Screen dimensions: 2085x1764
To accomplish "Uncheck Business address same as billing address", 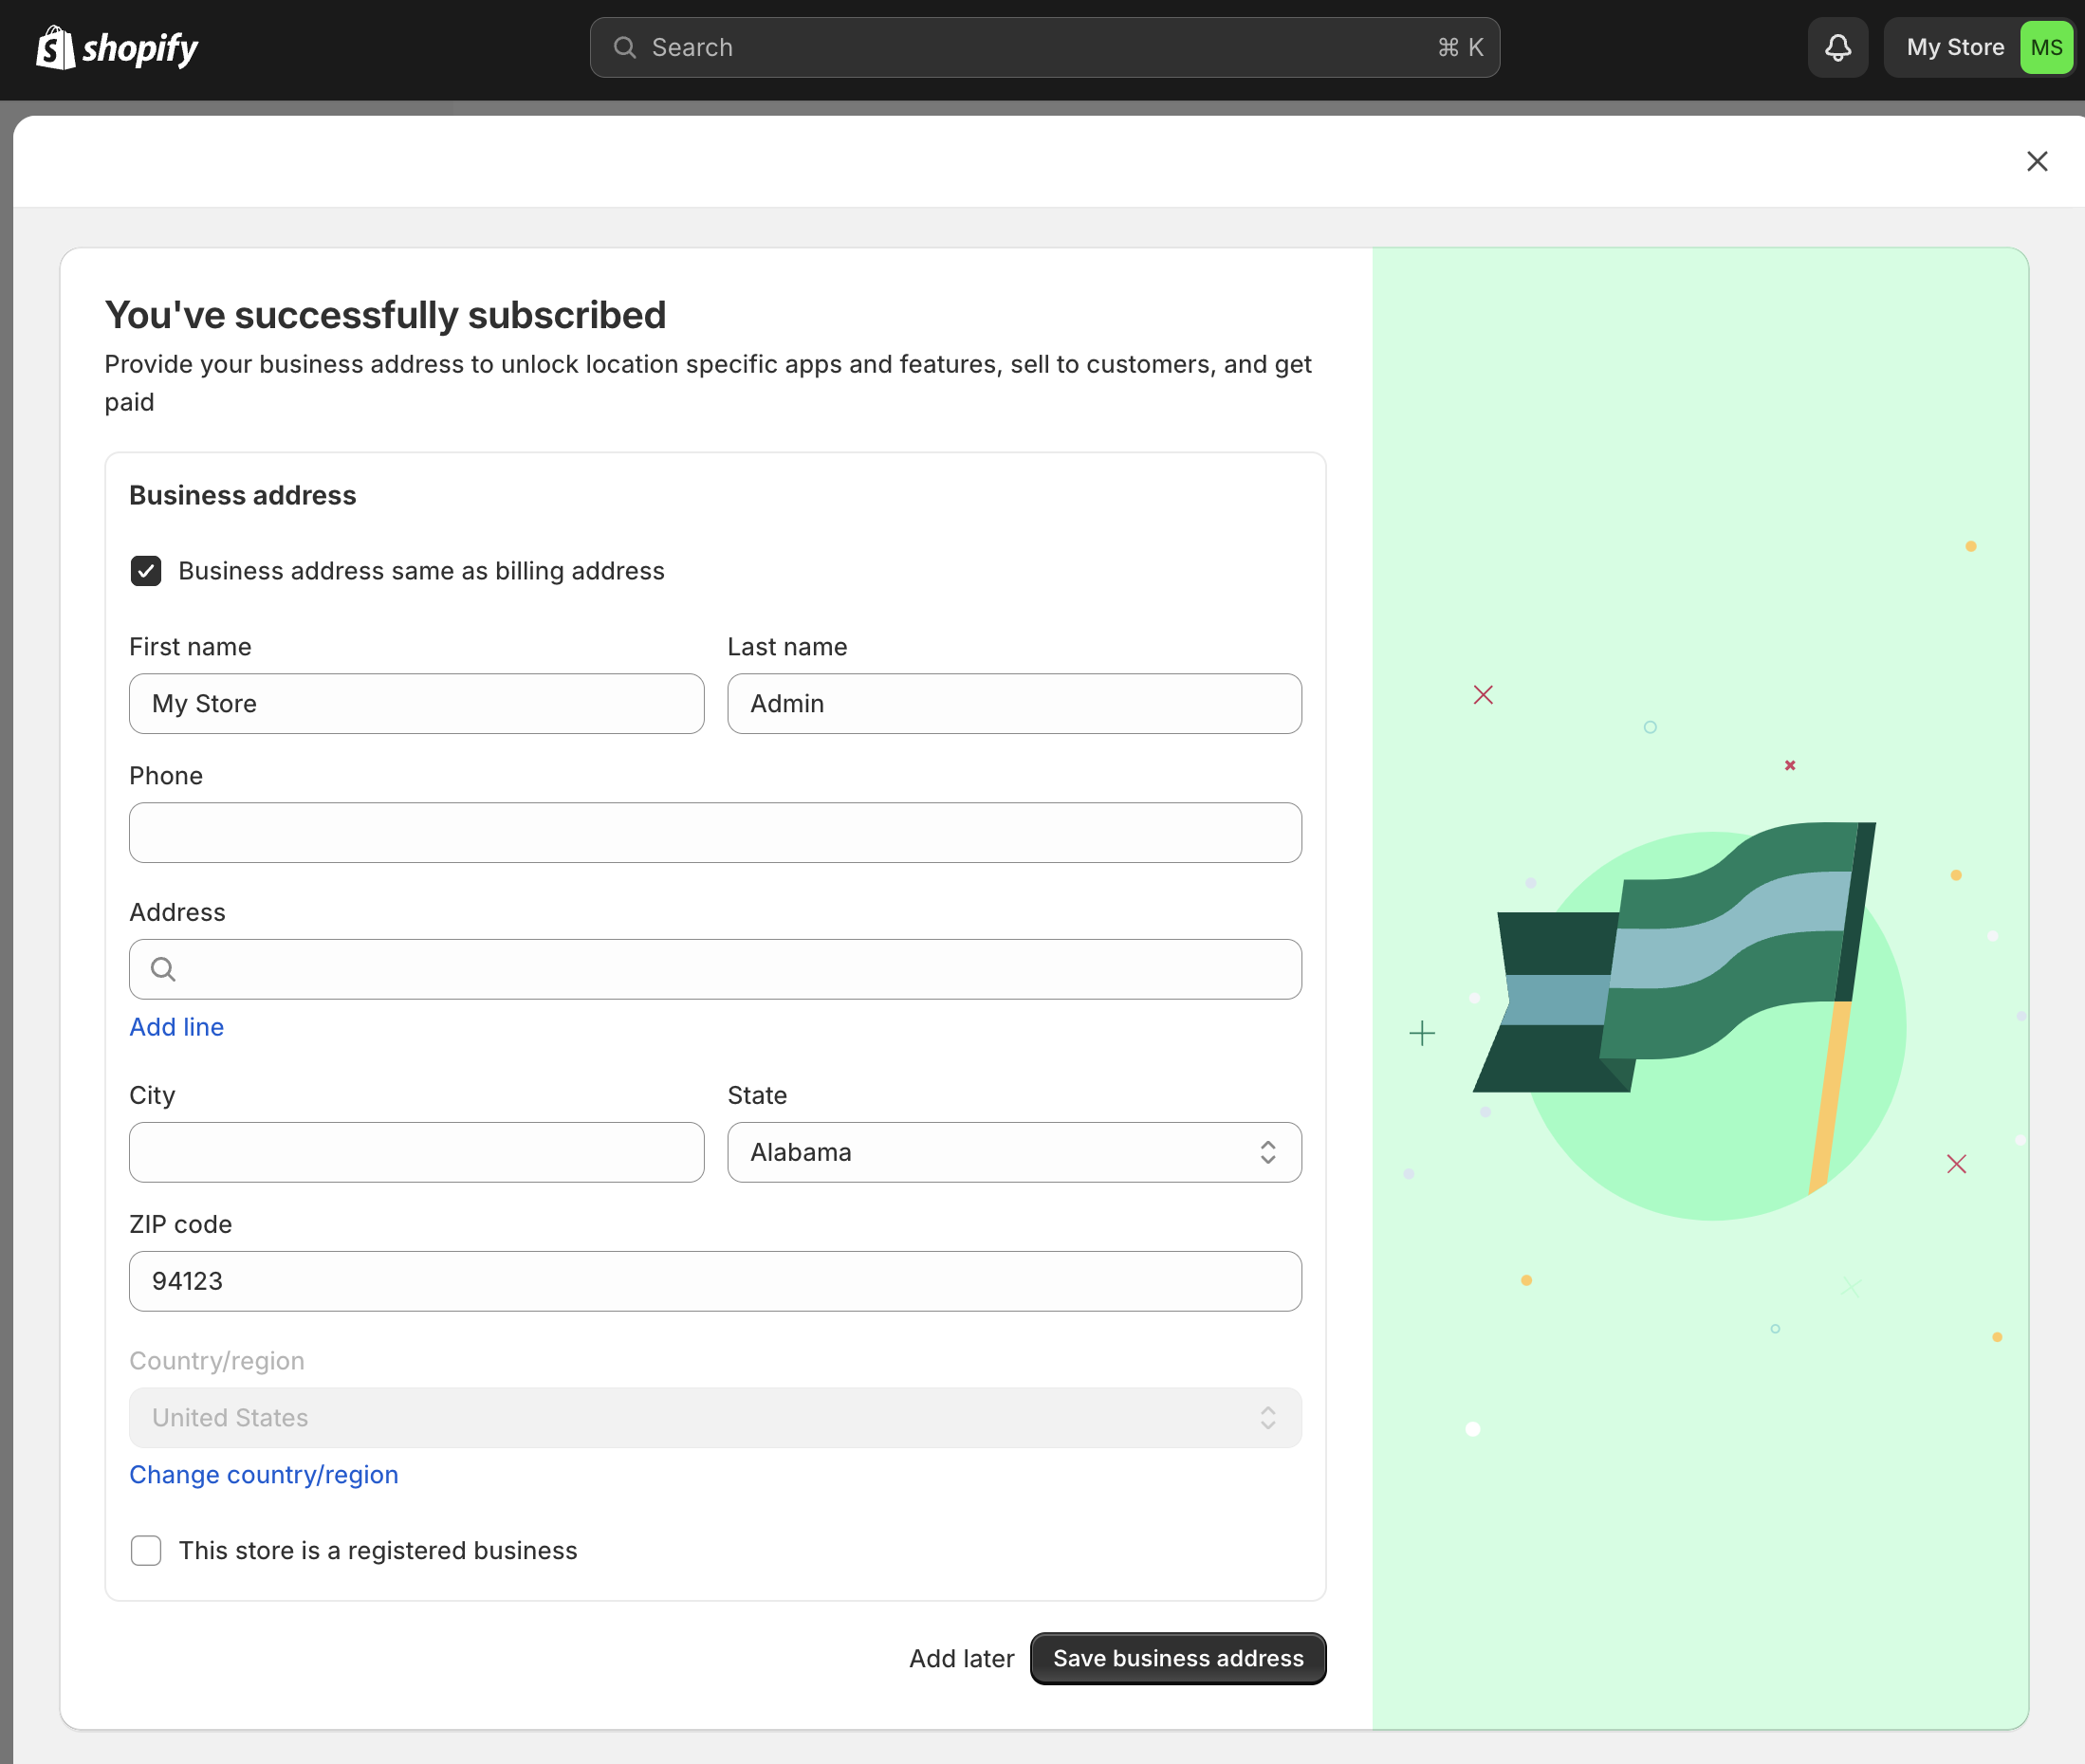I will [146, 571].
